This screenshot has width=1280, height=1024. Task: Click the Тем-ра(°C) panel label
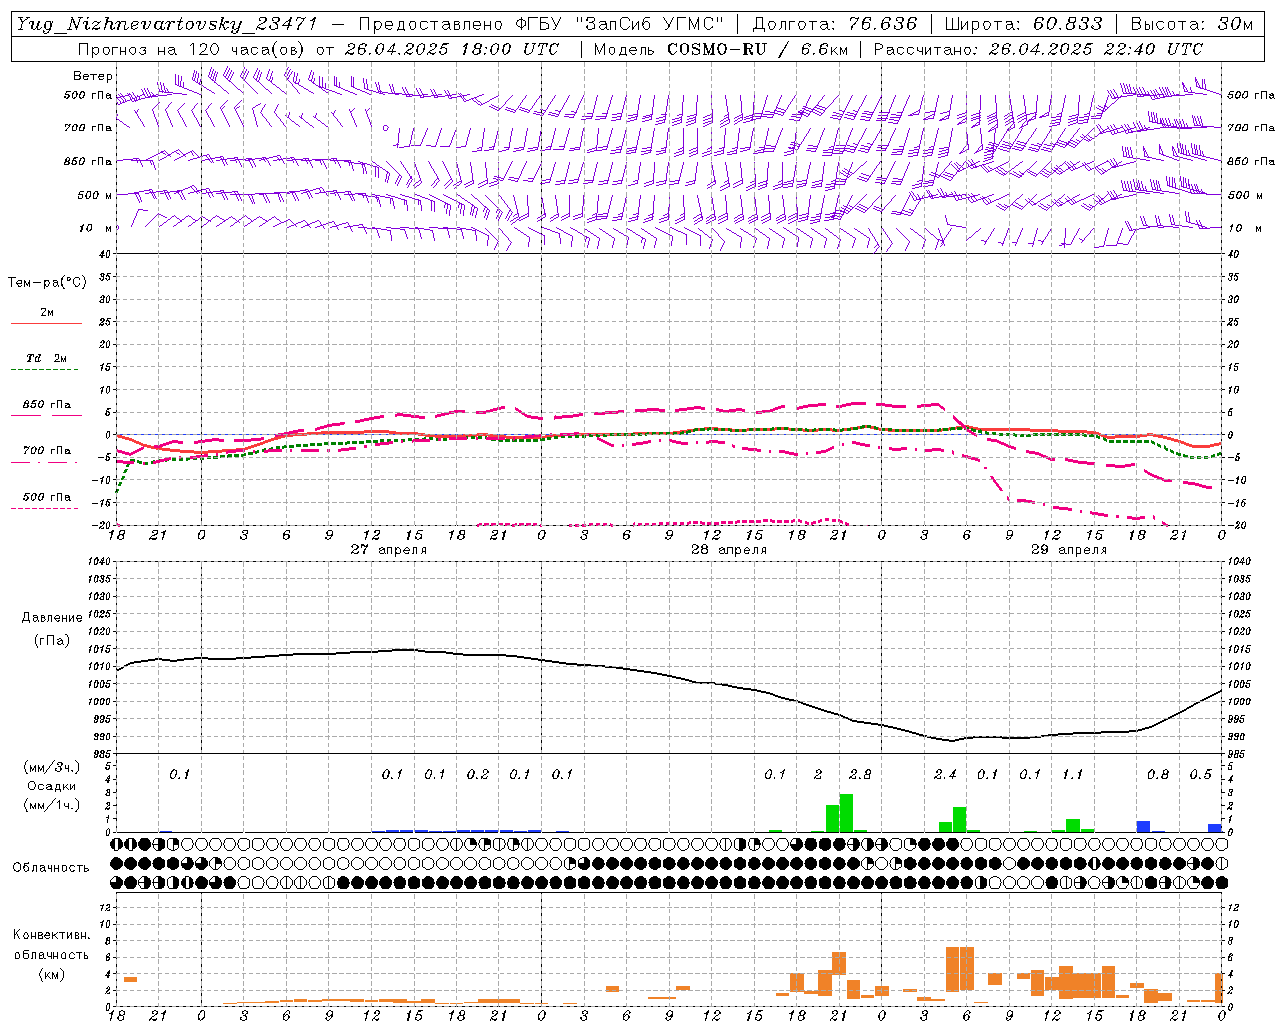click(x=47, y=283)
